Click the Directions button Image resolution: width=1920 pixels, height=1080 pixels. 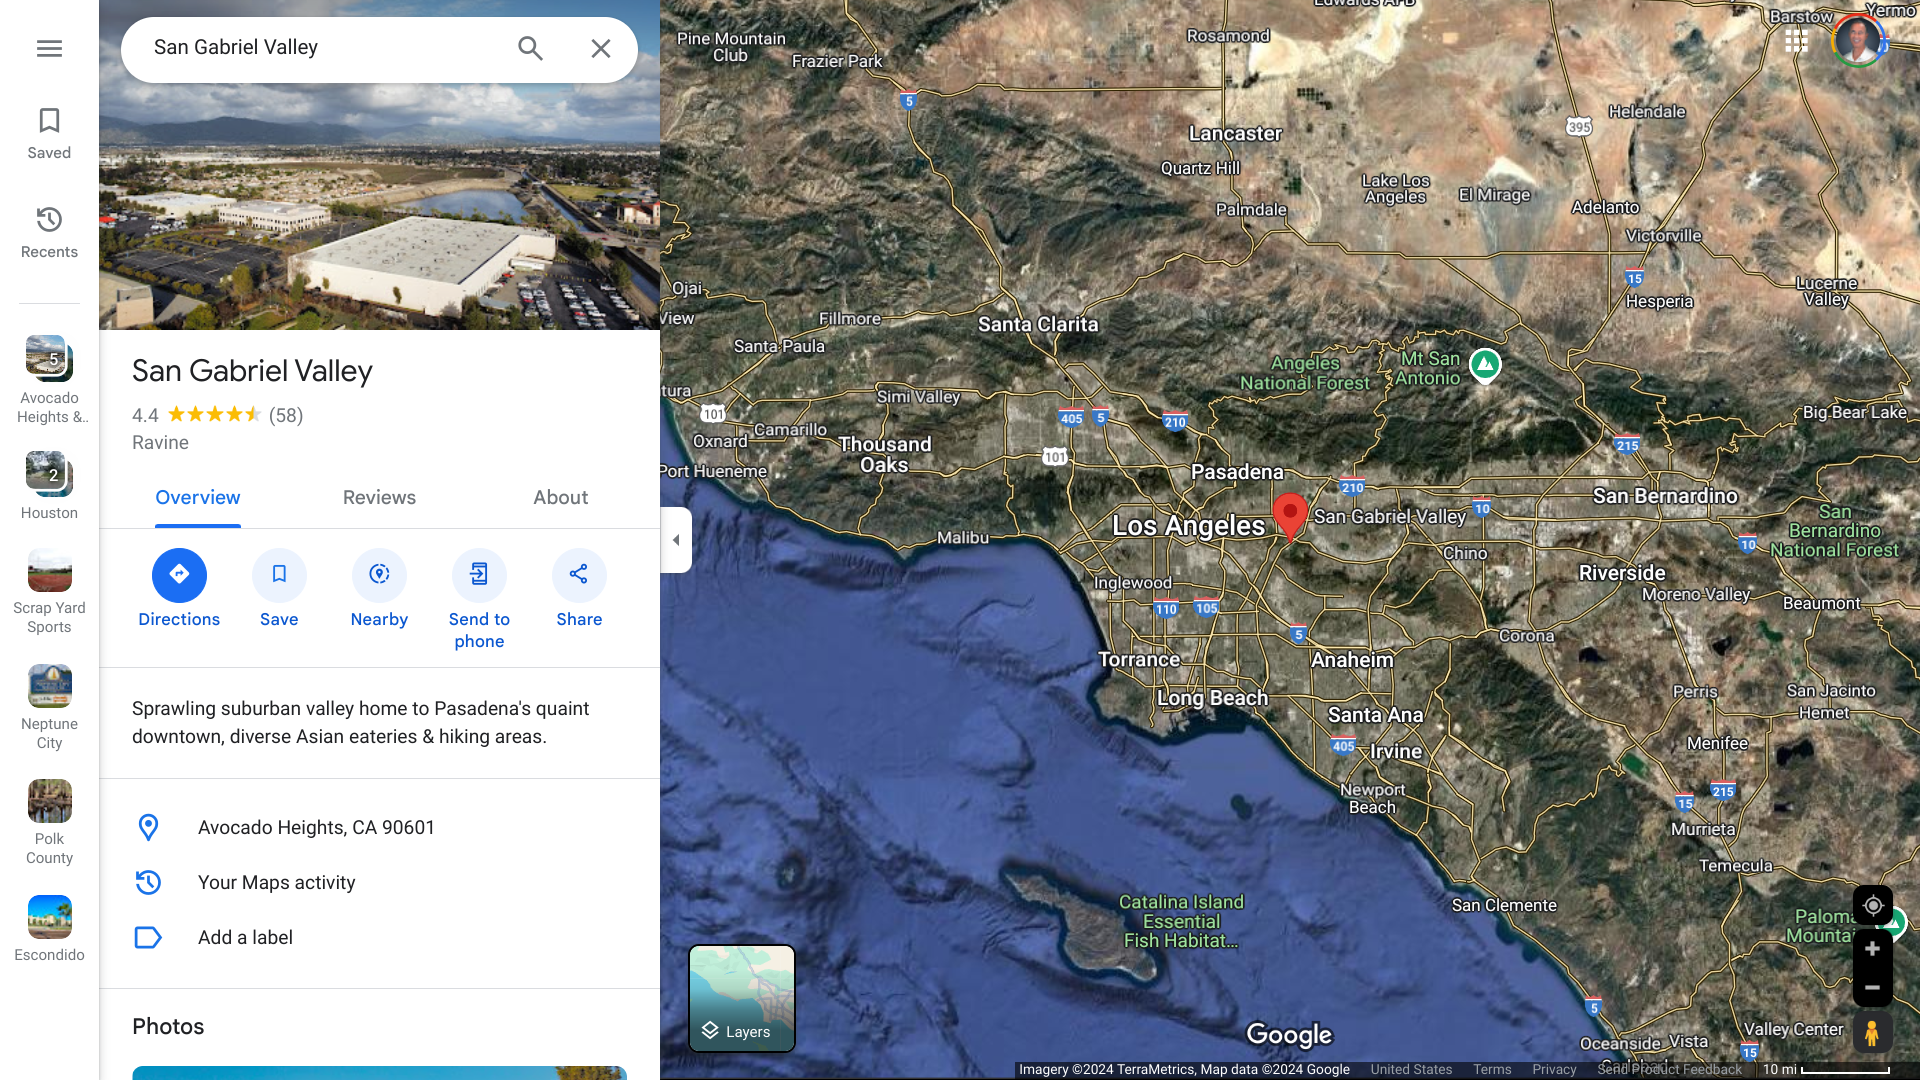click(179, 575)
